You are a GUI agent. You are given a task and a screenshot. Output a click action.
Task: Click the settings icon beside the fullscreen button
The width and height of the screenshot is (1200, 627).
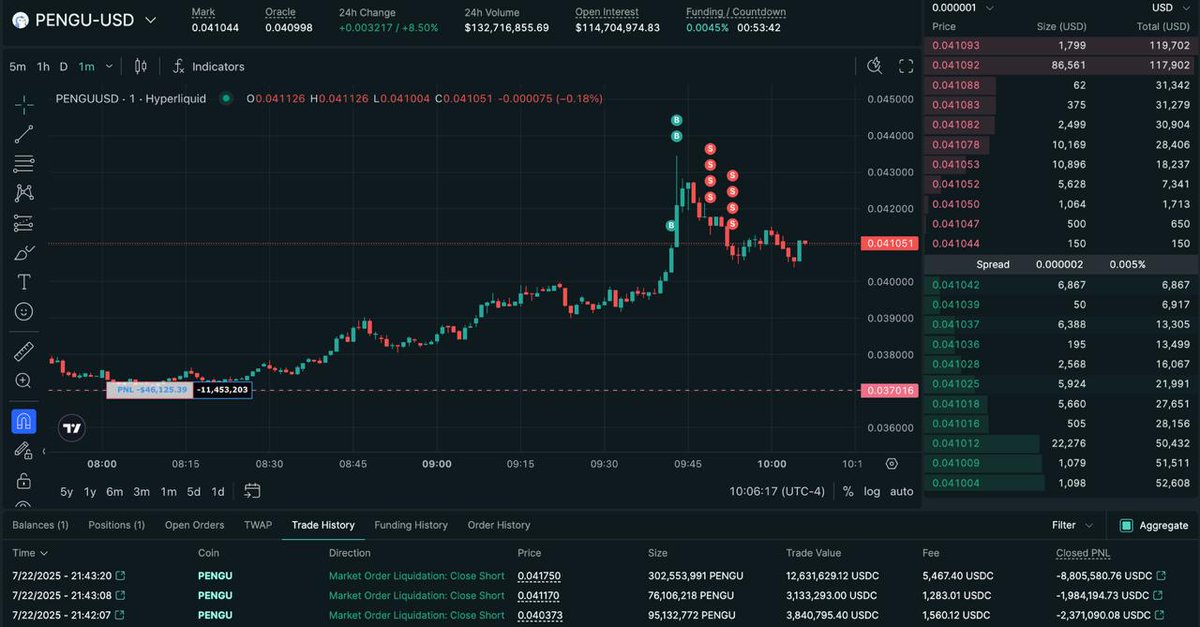(875, 66)
